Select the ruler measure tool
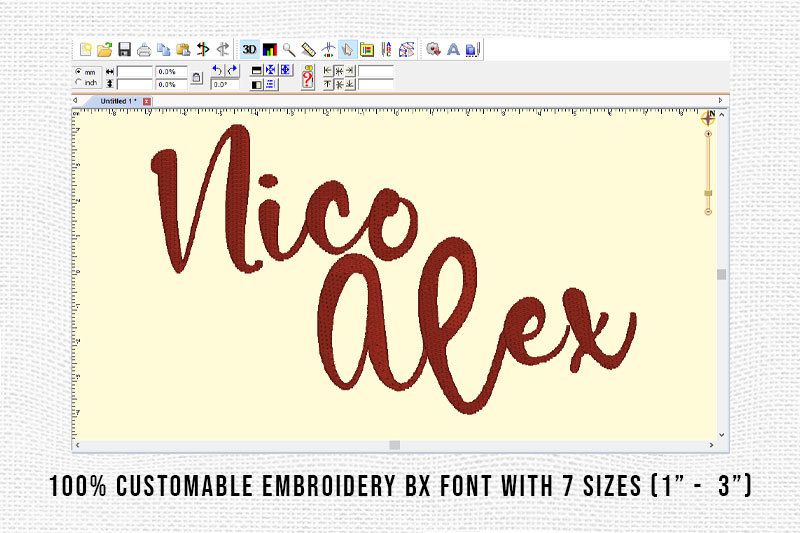 click(x=309, y=49)
